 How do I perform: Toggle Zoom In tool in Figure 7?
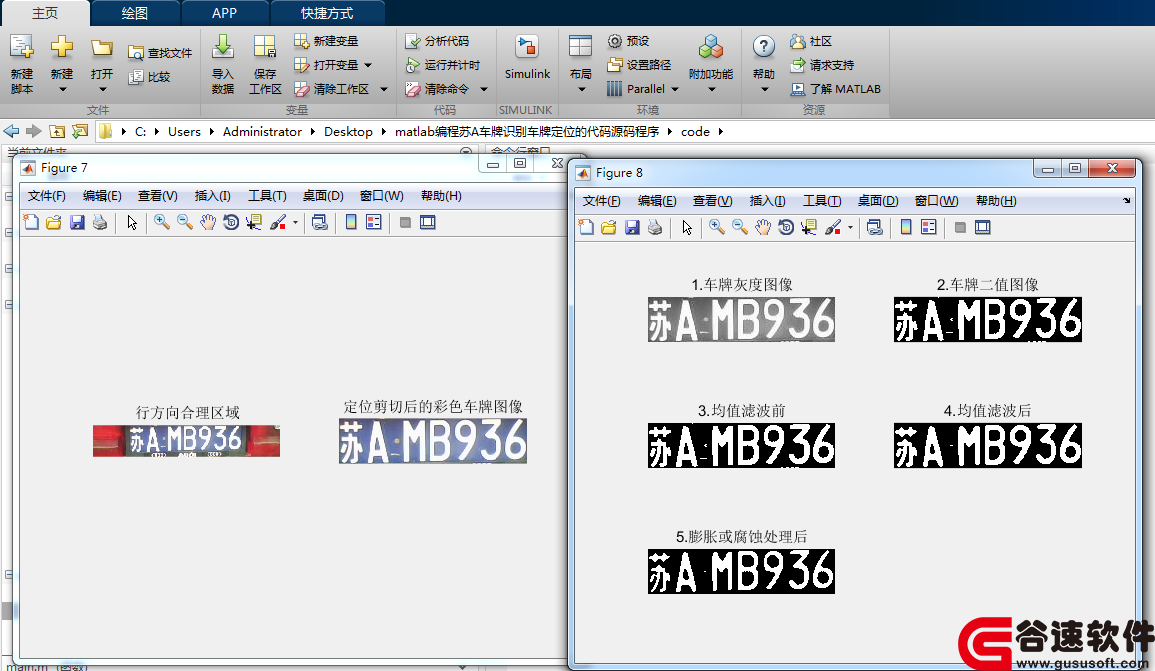161,222
